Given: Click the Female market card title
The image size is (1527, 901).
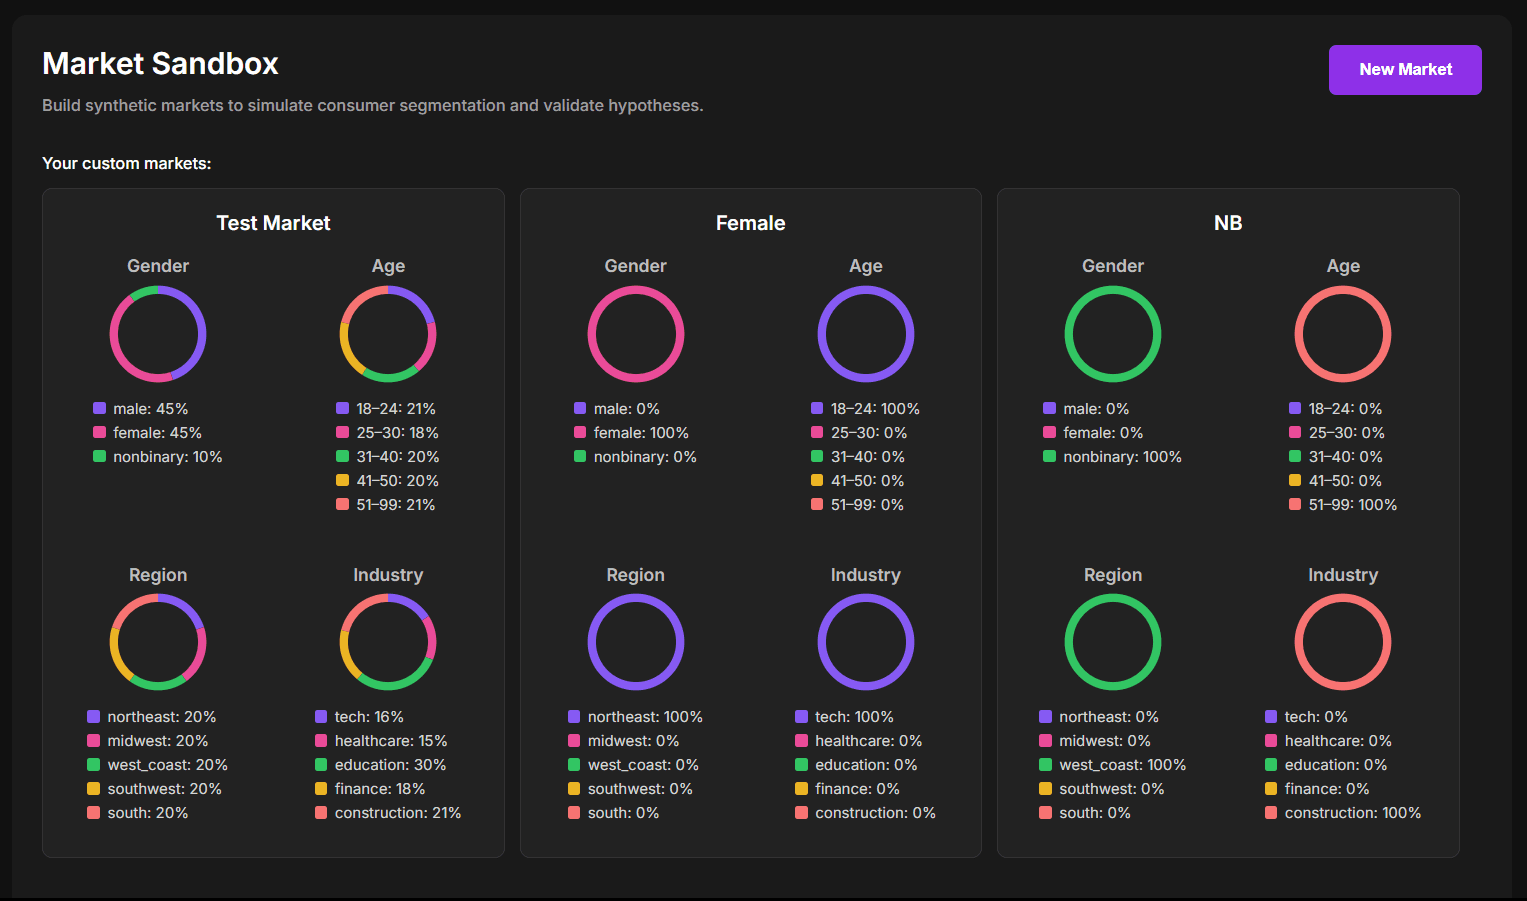Looking at the screenshot, I should point(751,223).
